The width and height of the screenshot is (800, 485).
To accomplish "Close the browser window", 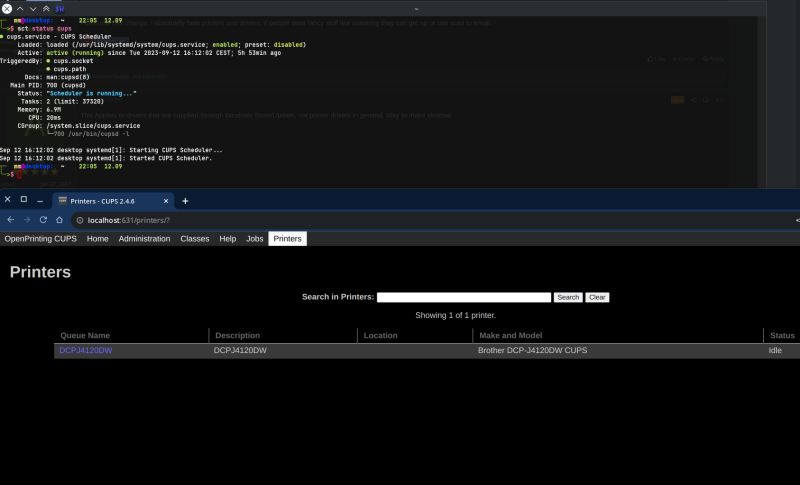I will (8, 199).
